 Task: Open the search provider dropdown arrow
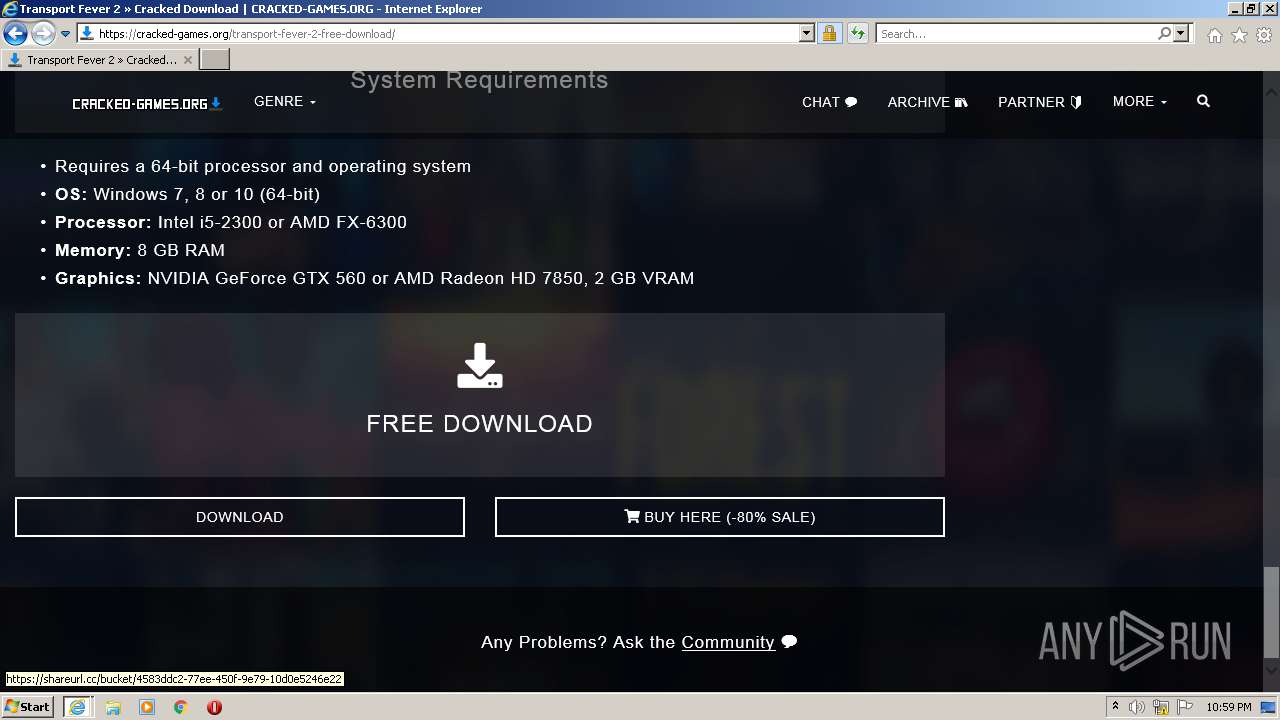click(x=1181, y=34)
